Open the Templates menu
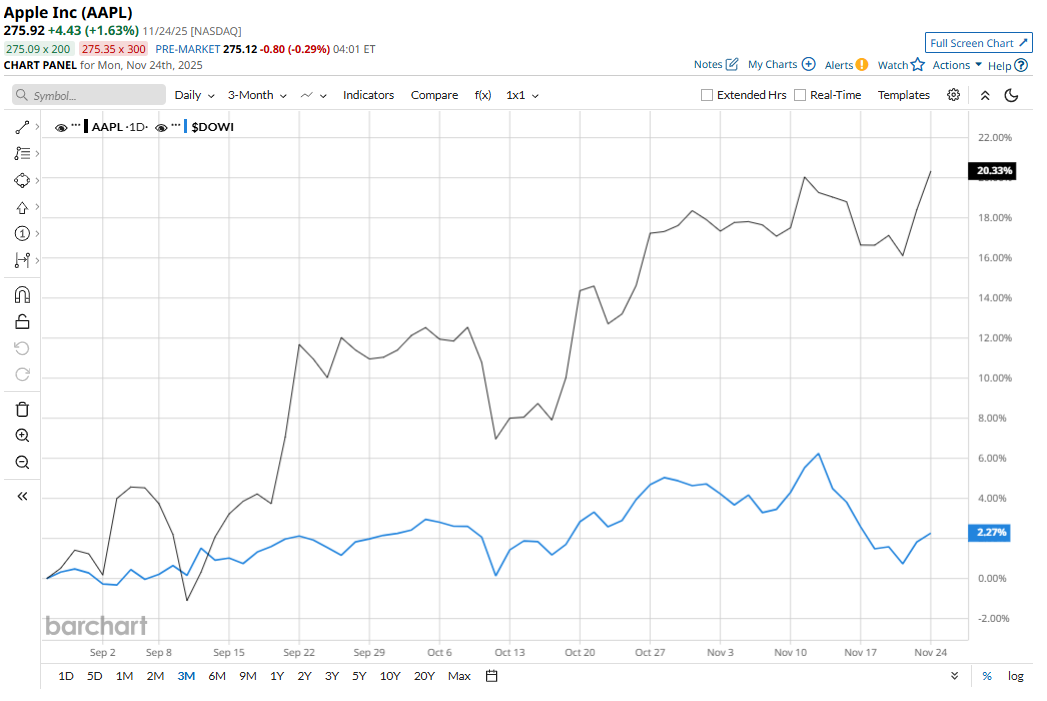1047x701 pixels. [903, 95]
